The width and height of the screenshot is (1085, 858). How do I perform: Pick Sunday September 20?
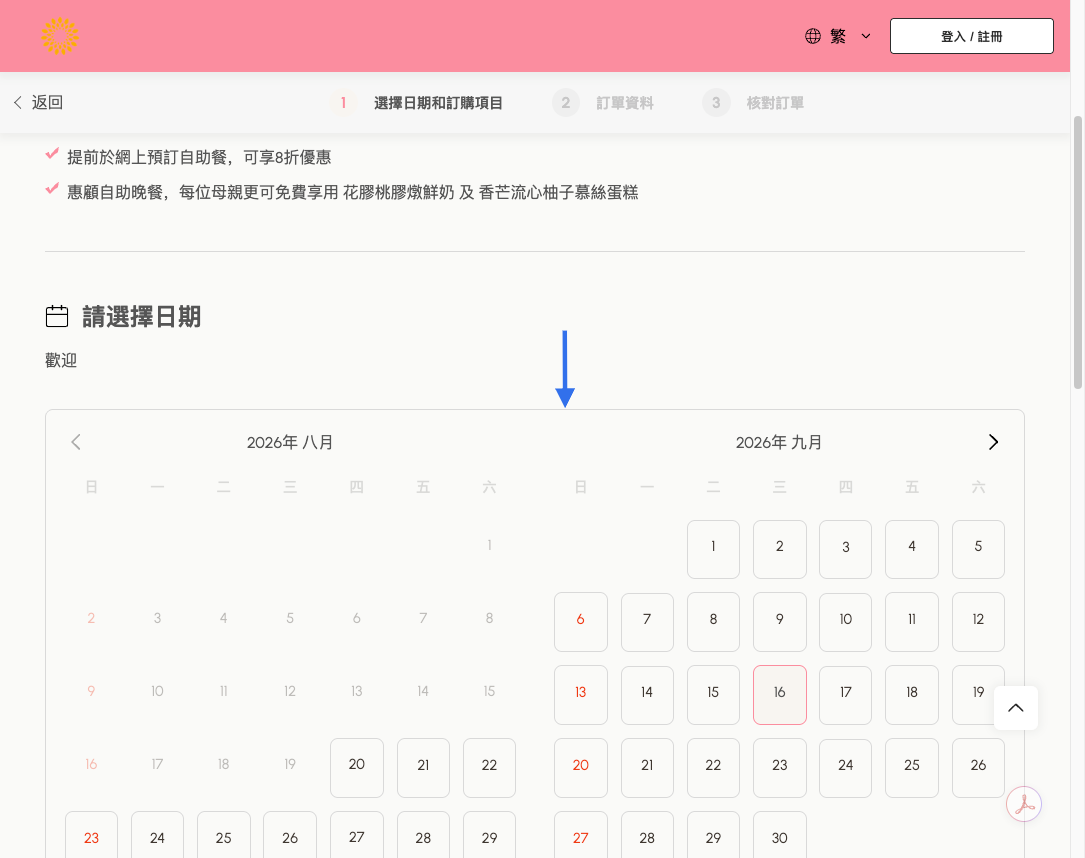[581, 768]
